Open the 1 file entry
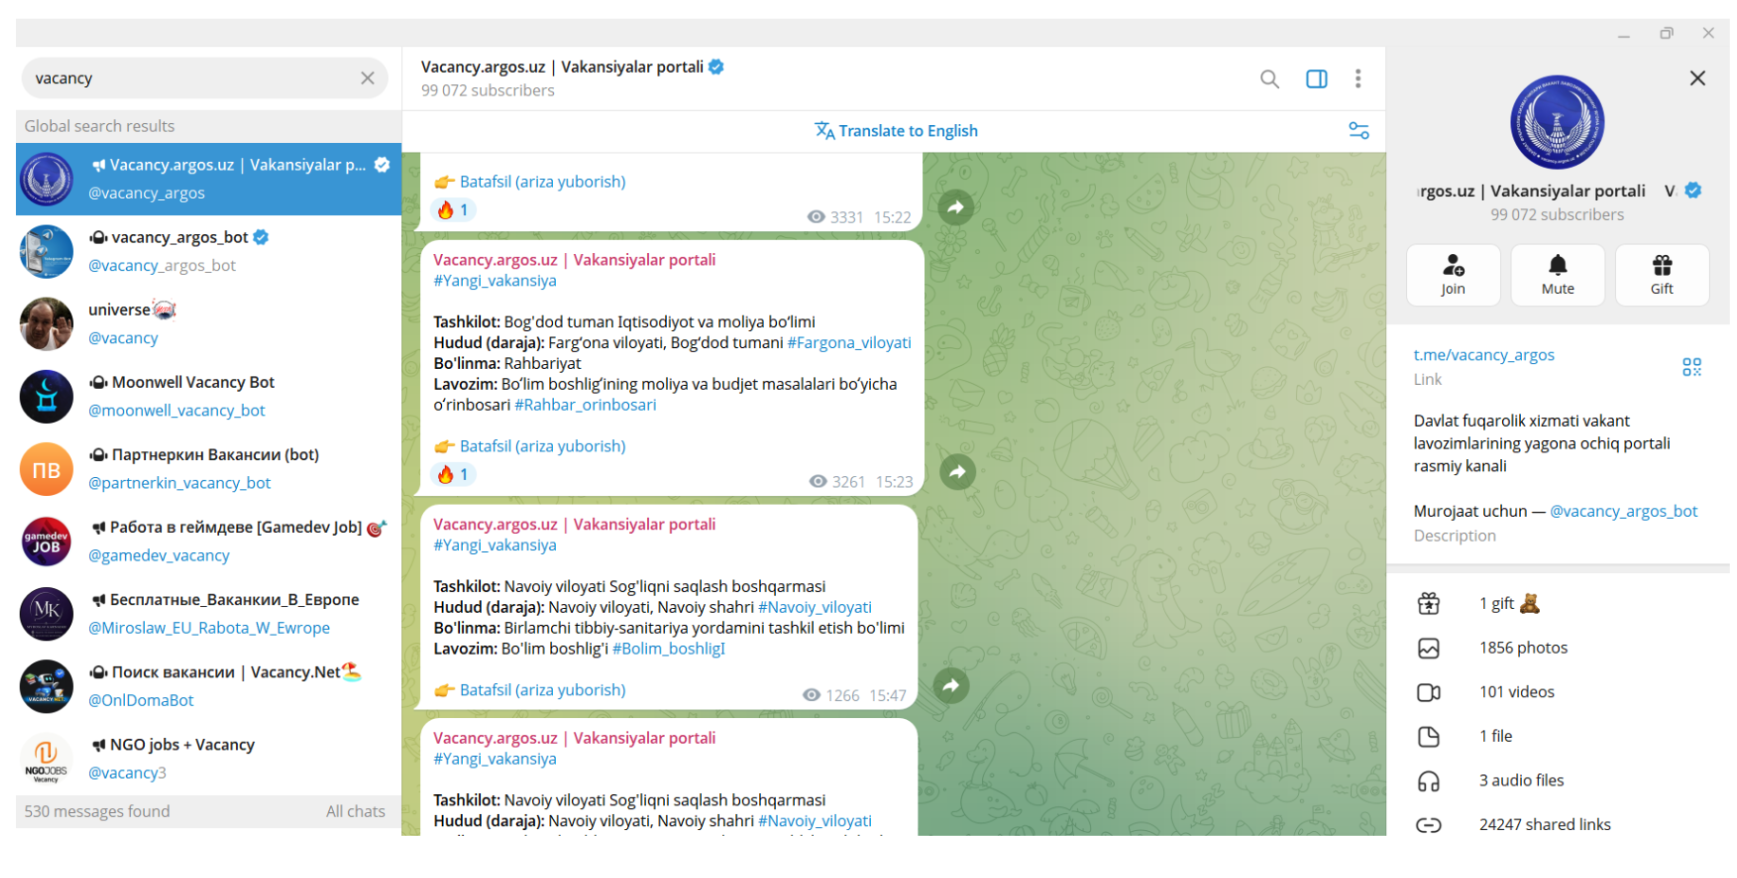The width and height of the screenshot is (1737, 878). tap(1558, 736)
